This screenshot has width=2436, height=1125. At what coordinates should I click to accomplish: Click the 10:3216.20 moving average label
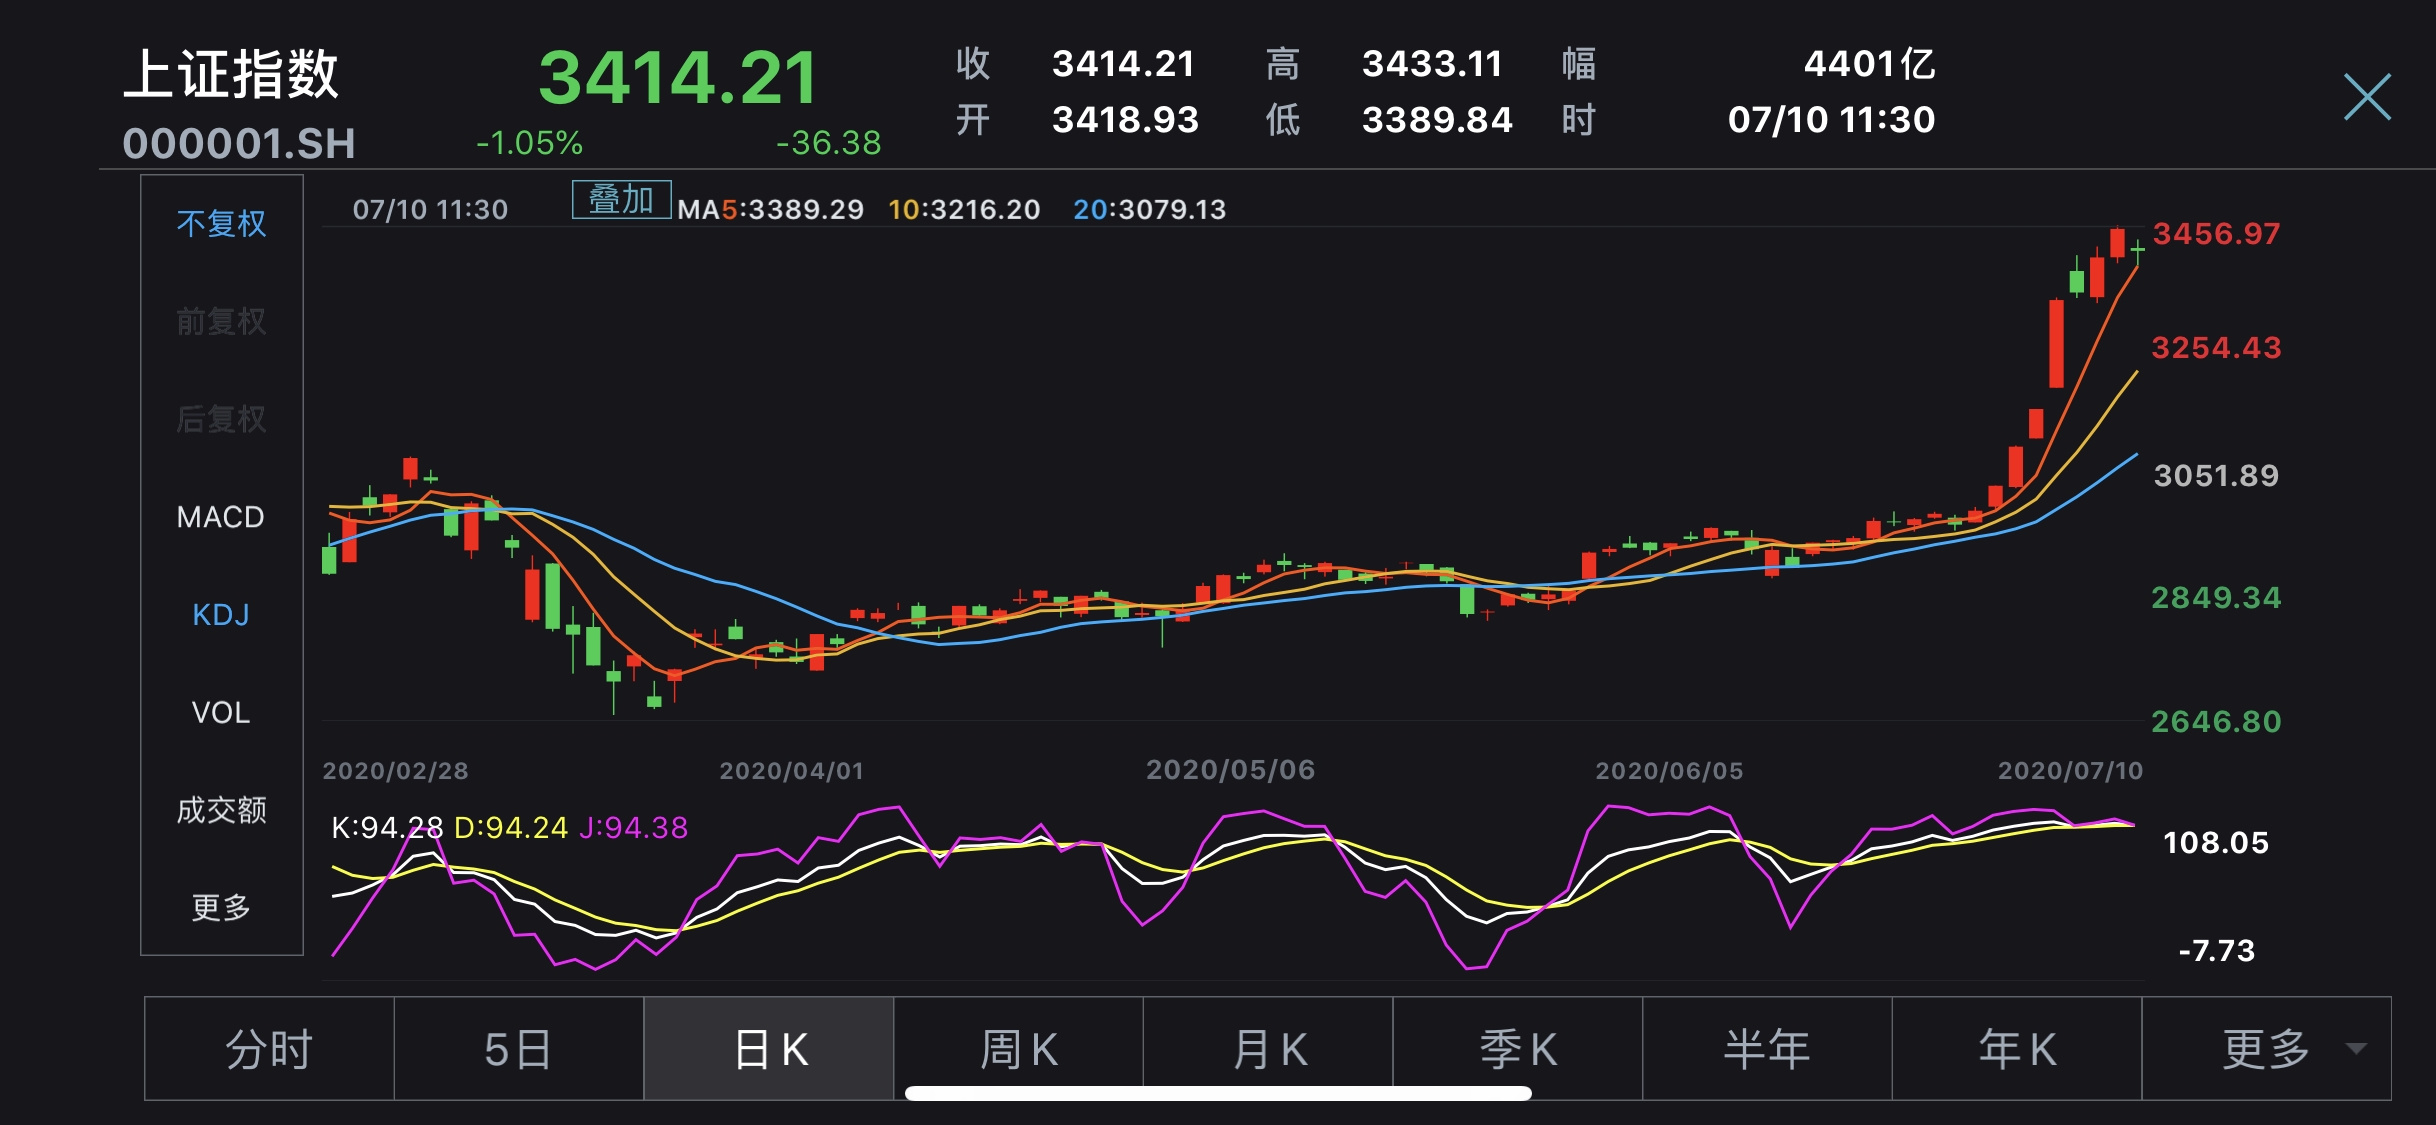(x=964, y=210)
